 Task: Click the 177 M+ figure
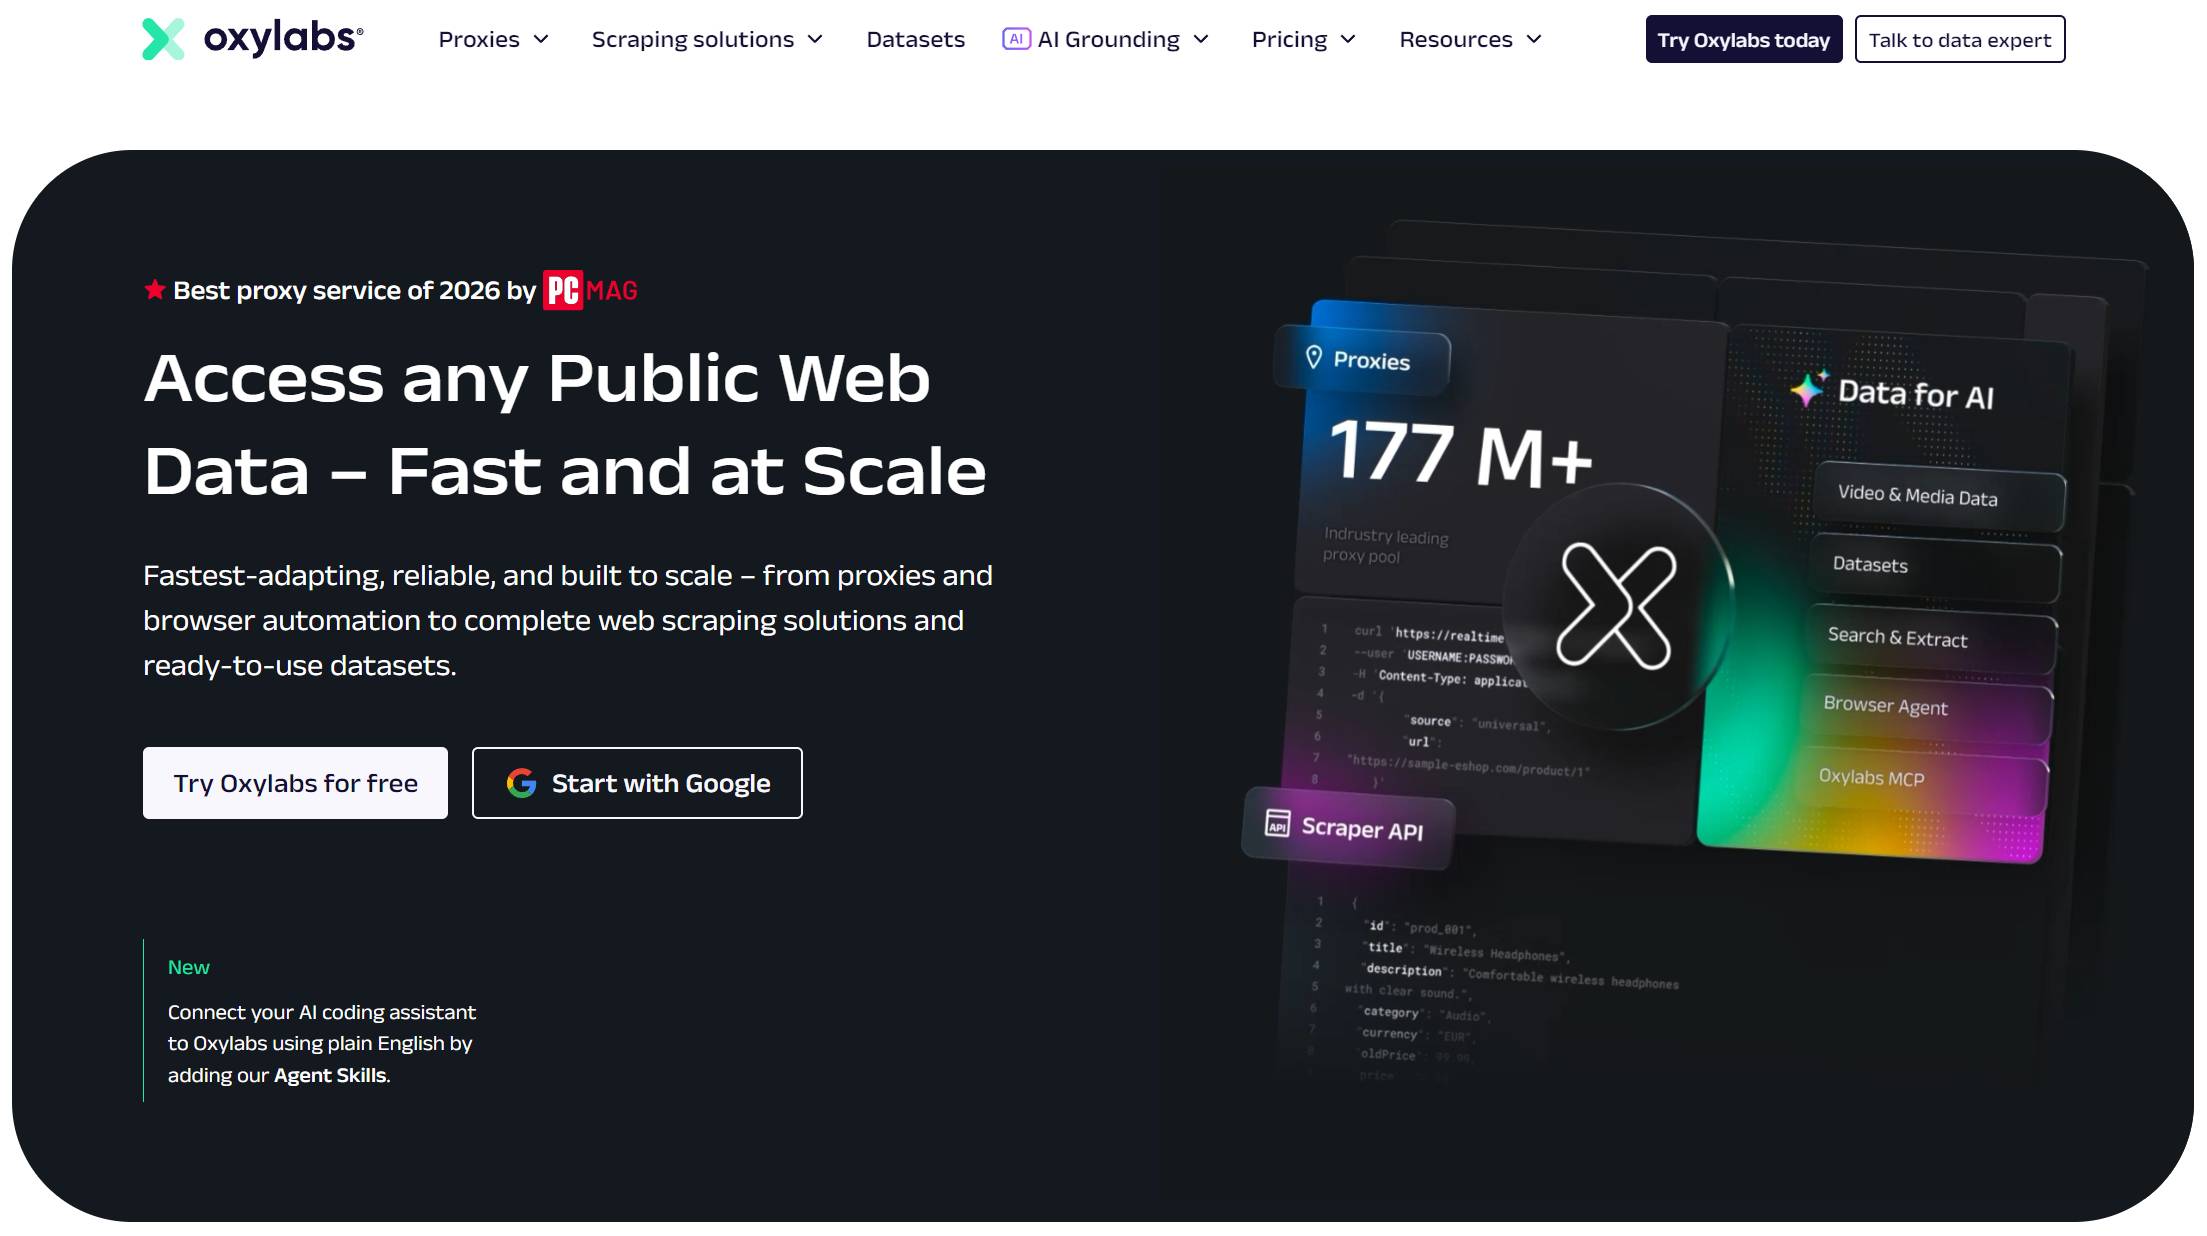(1461, 453)
